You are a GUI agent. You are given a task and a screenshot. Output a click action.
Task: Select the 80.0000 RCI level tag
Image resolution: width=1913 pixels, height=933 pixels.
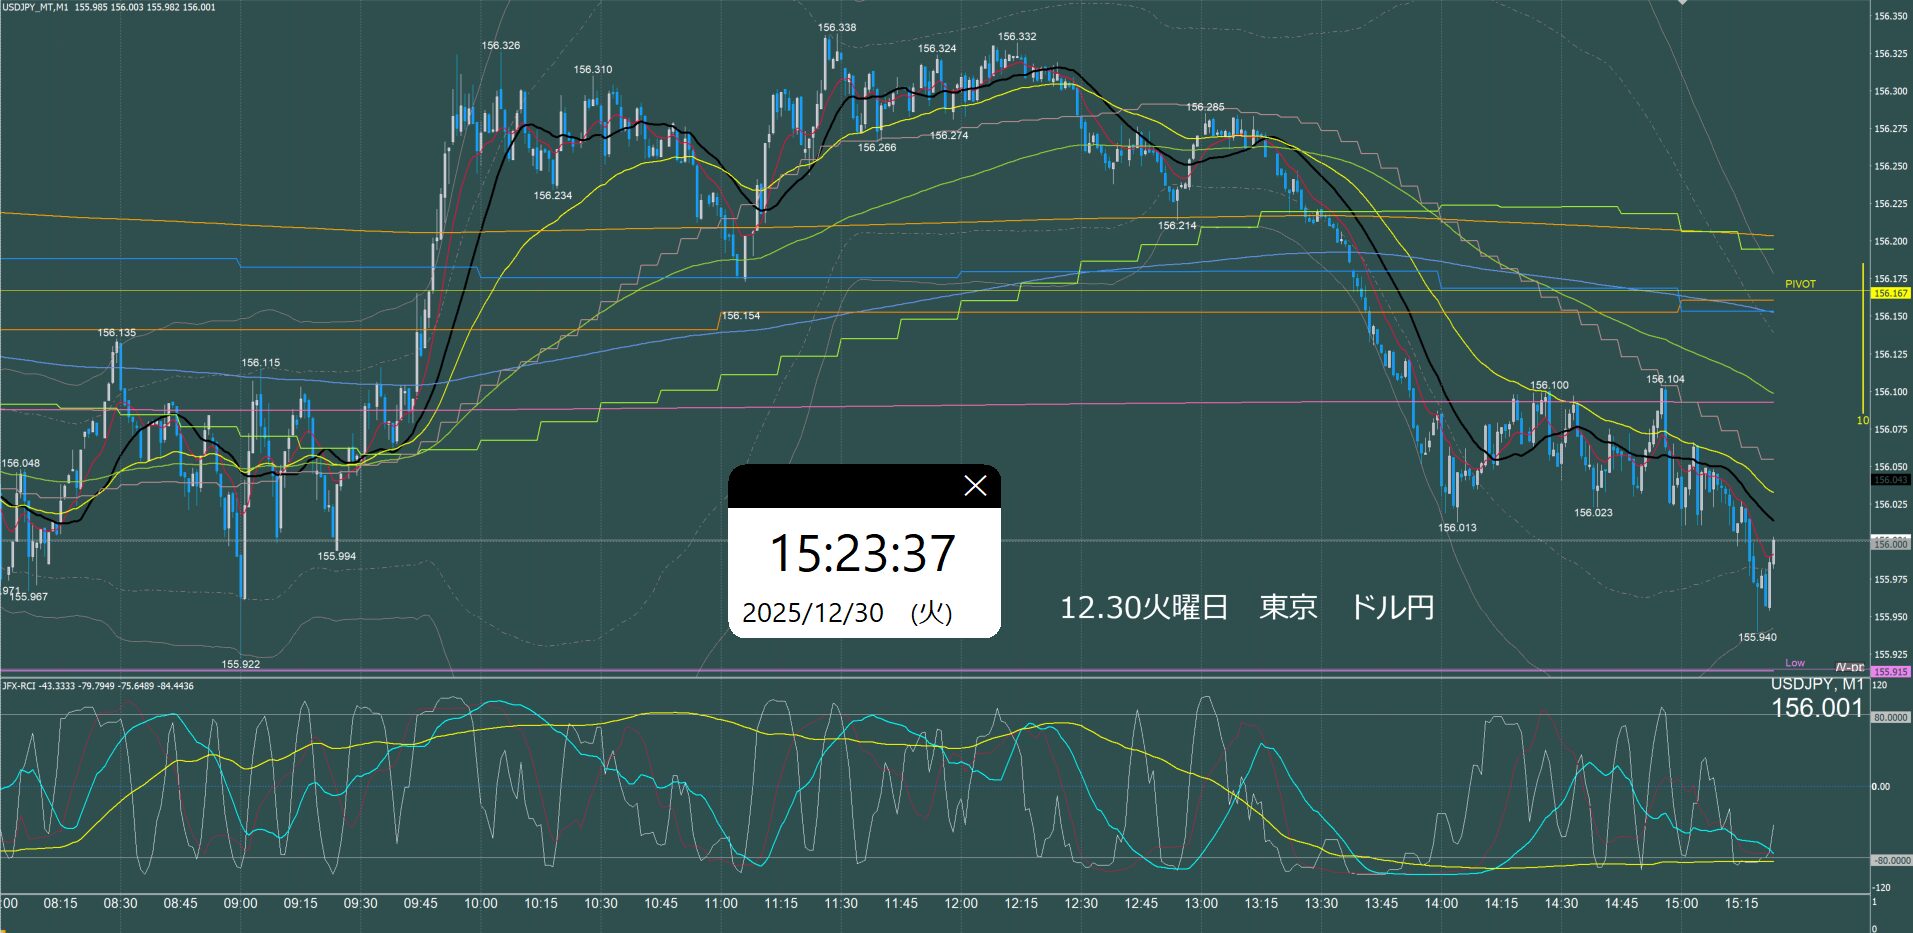(x=1890, y=718)
